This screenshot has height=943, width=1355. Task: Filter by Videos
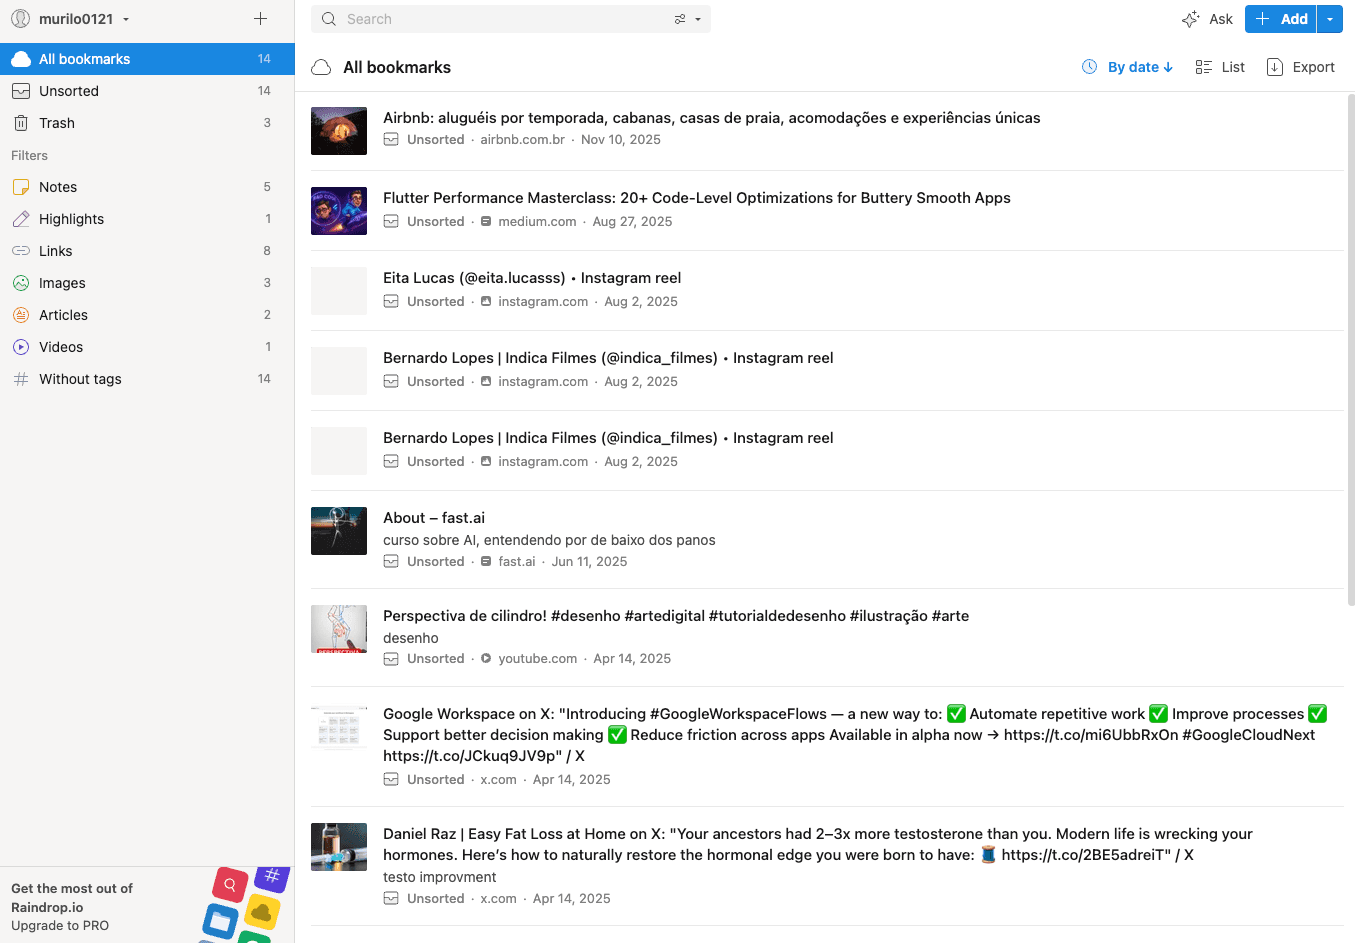click(x=147, y=347)
